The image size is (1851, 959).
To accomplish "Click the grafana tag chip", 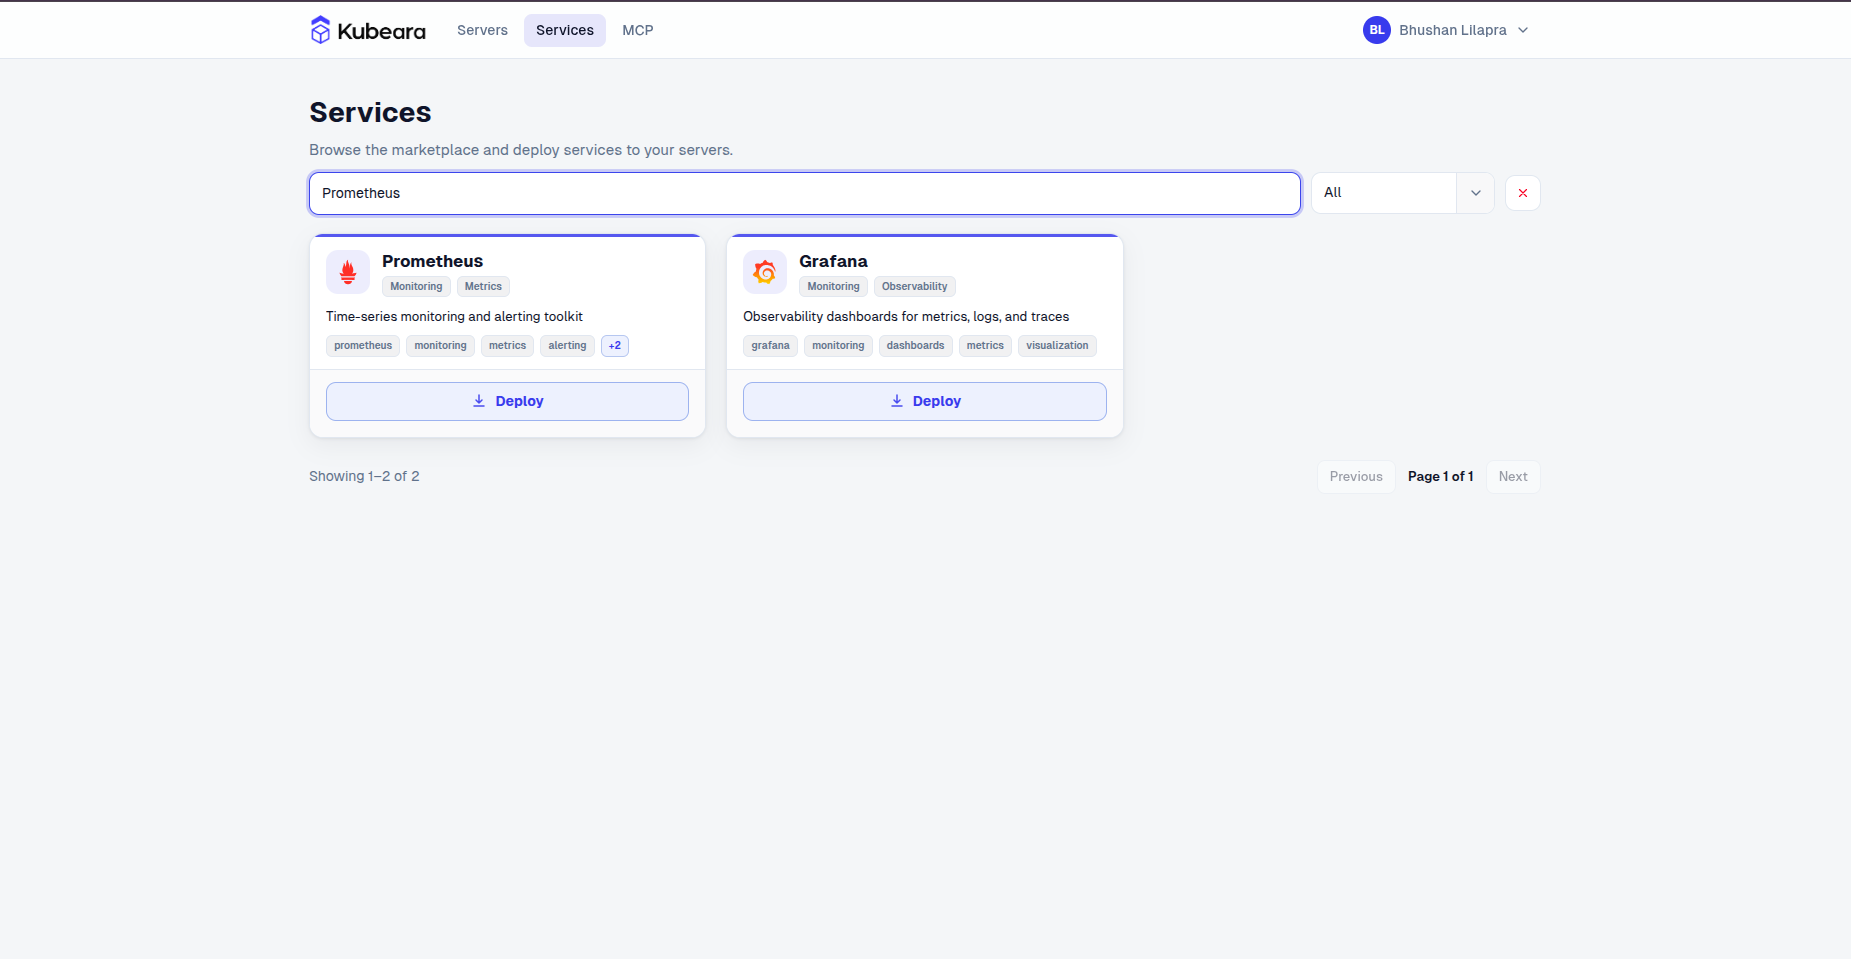I will tap(770, 346).
